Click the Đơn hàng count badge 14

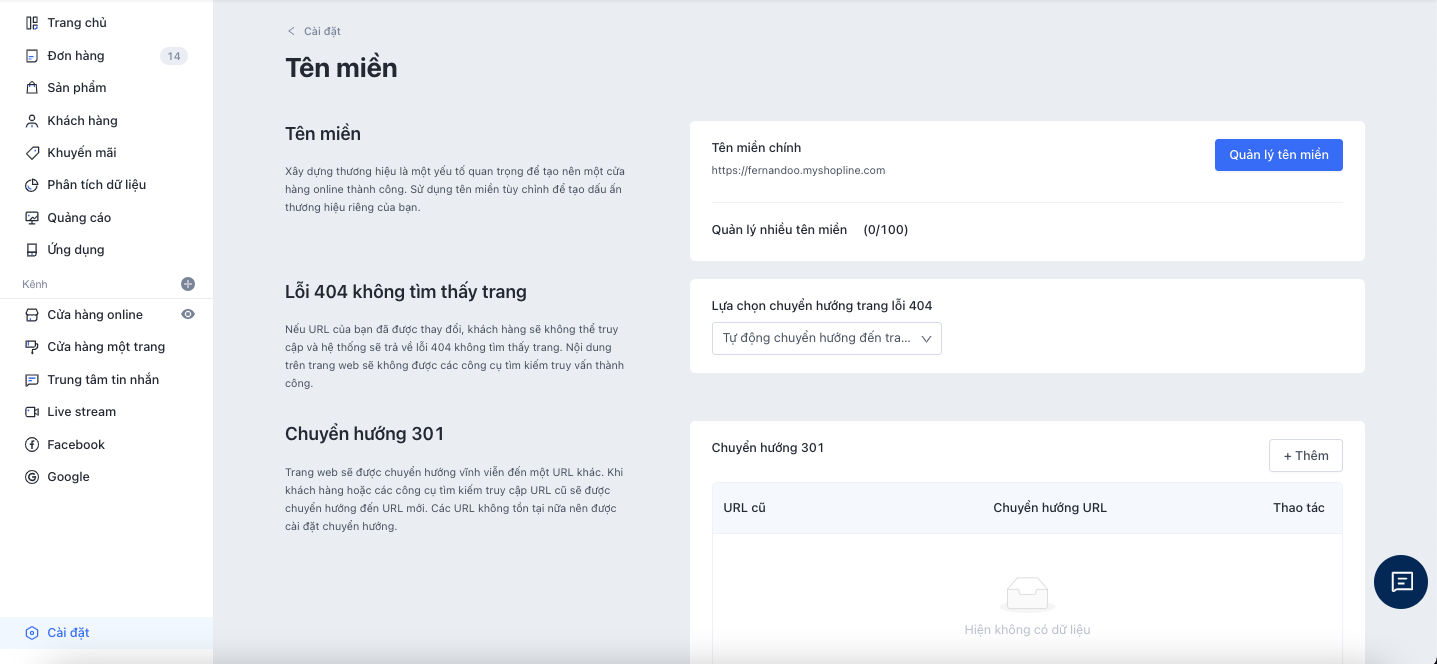pos(174,56)
